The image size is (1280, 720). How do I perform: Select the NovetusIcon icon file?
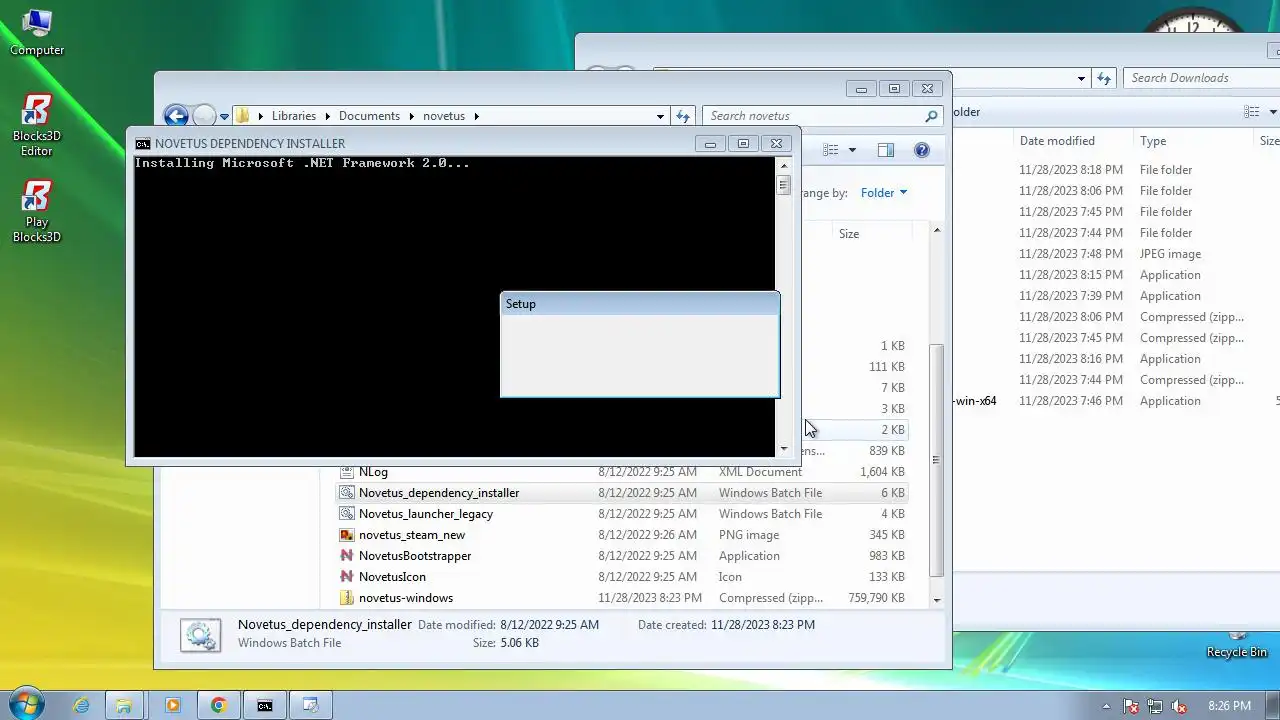[x=622, y=577]
